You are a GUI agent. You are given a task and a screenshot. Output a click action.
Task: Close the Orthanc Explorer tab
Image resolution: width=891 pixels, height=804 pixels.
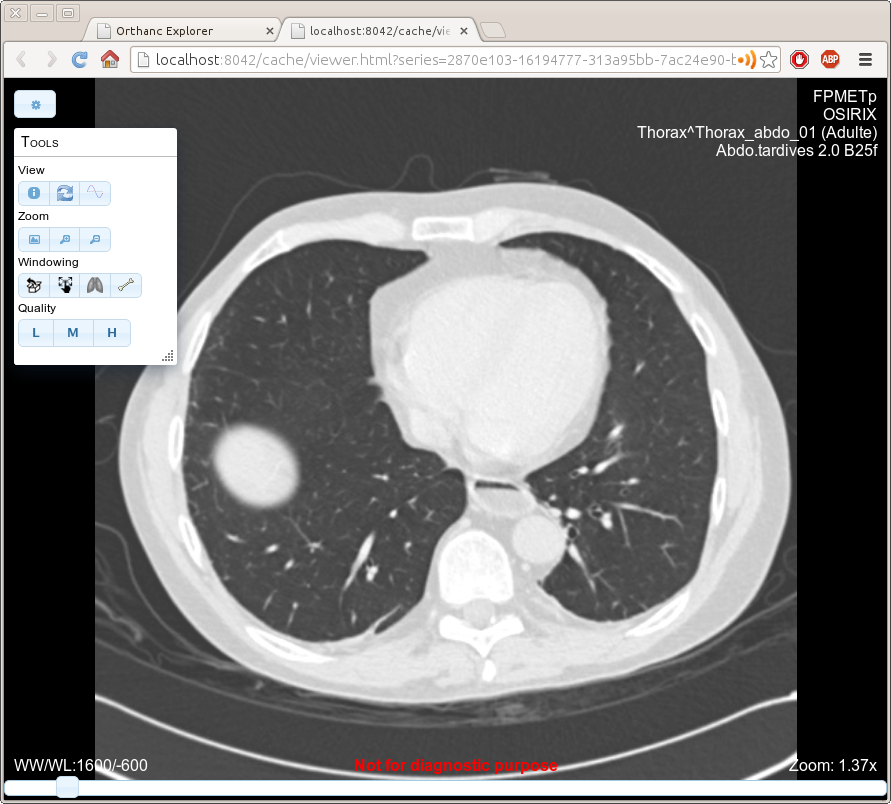click(270, 31)
